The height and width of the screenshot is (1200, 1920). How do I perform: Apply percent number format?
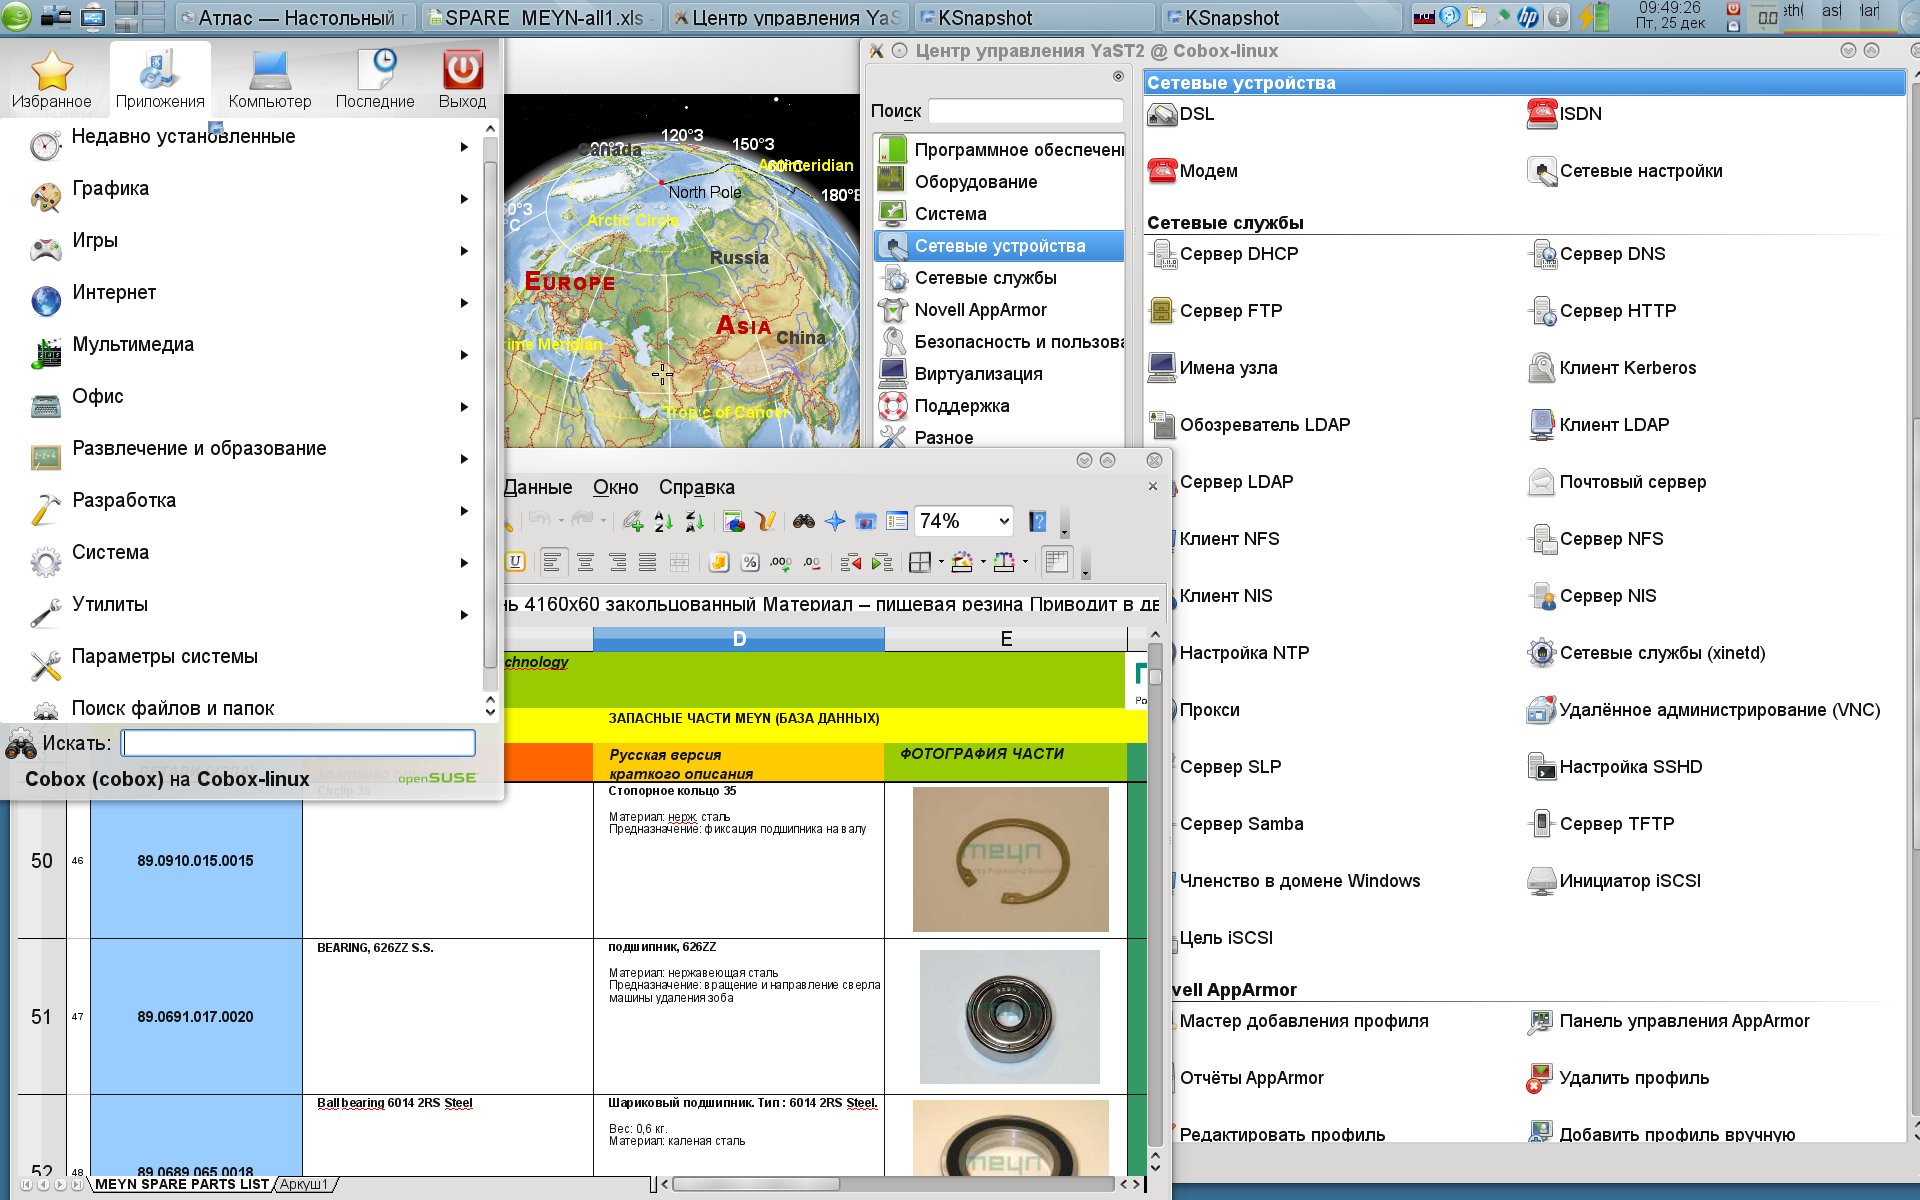click(750, 563)
